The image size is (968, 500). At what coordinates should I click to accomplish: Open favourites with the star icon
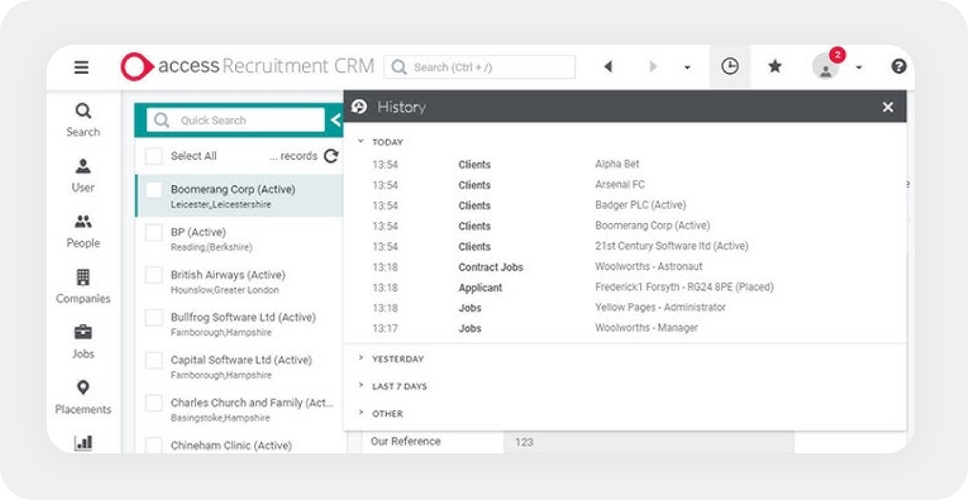click(775, 66)
